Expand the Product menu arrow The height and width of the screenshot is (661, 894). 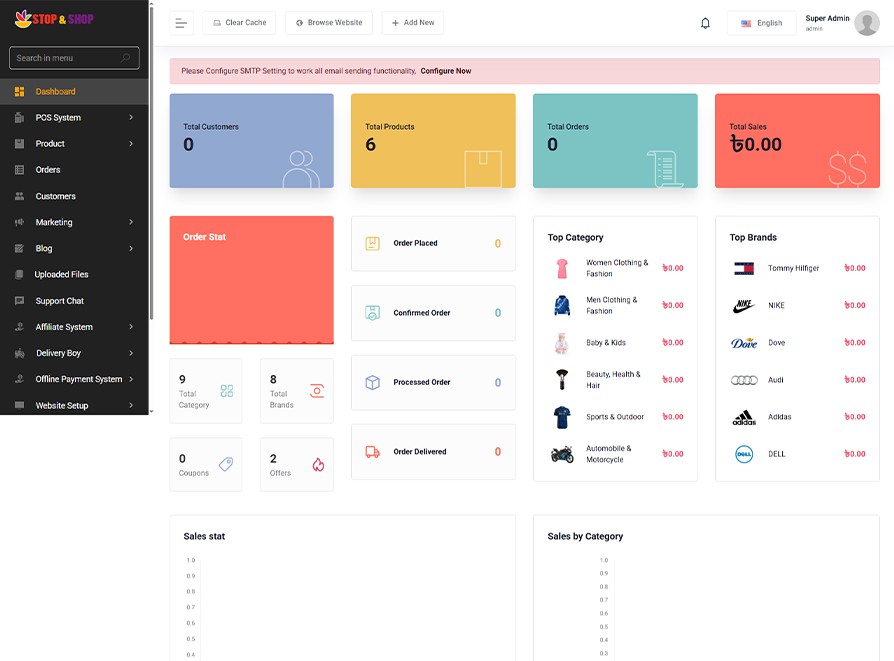coord(131,144)
